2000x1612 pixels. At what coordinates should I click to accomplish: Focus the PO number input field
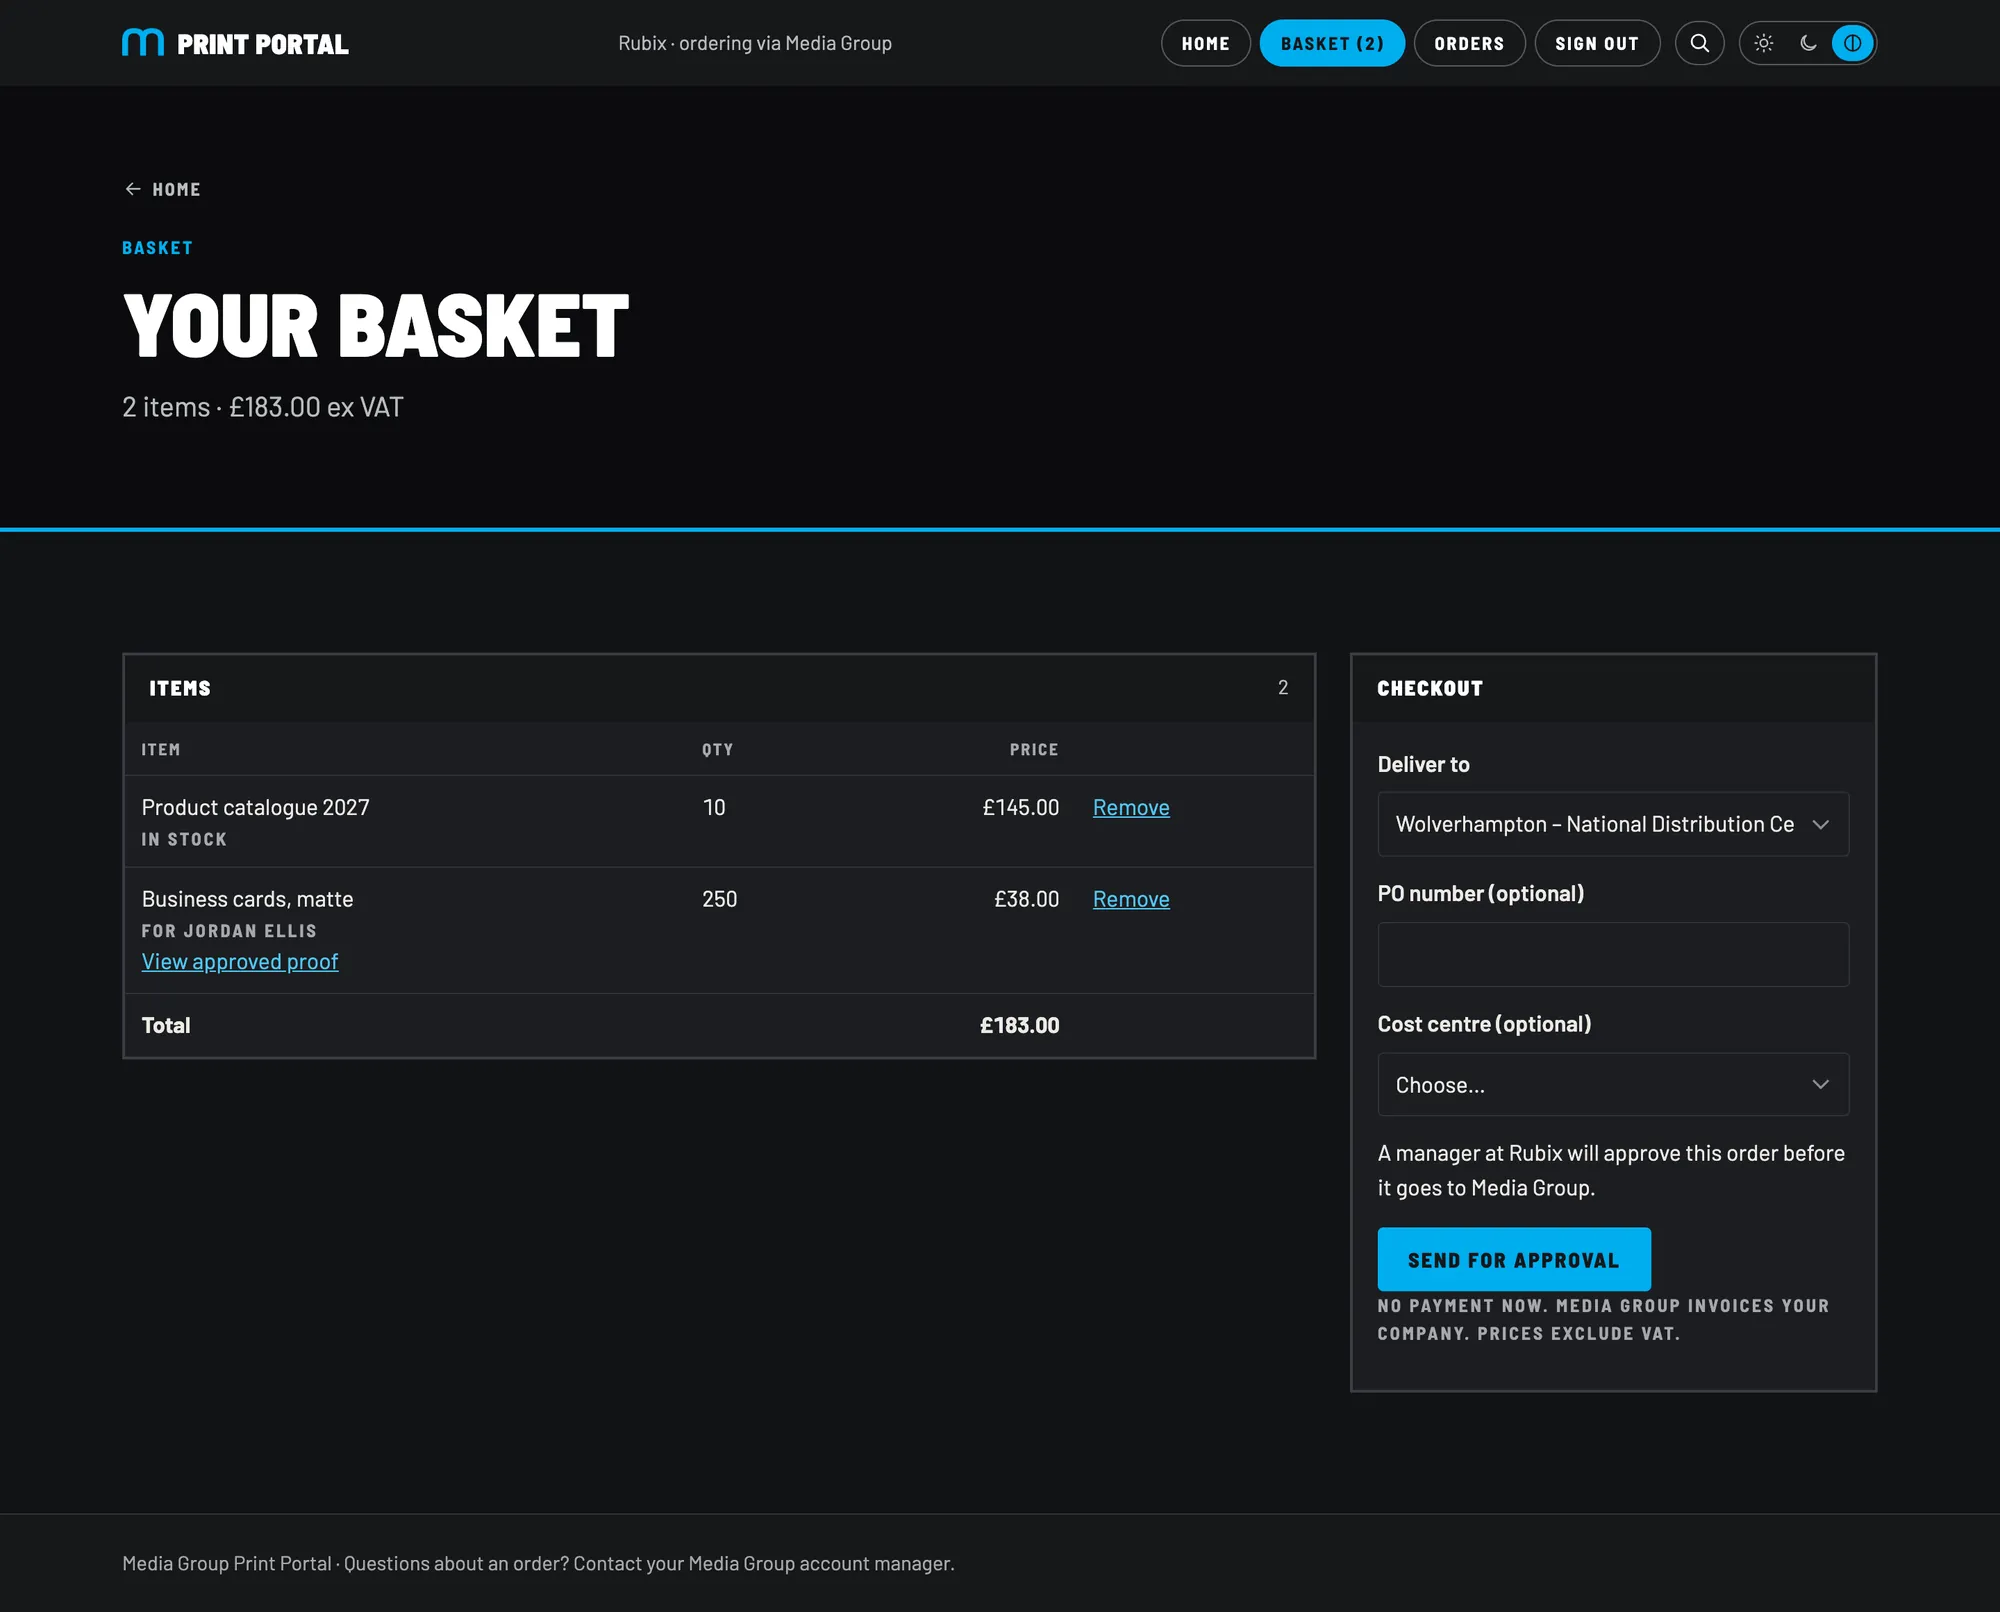click(1613, 954)
